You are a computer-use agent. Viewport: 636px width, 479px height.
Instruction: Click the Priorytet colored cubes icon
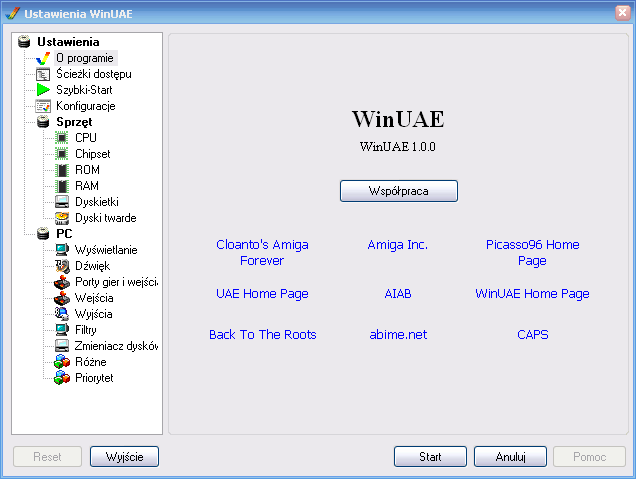coord(62,378)
